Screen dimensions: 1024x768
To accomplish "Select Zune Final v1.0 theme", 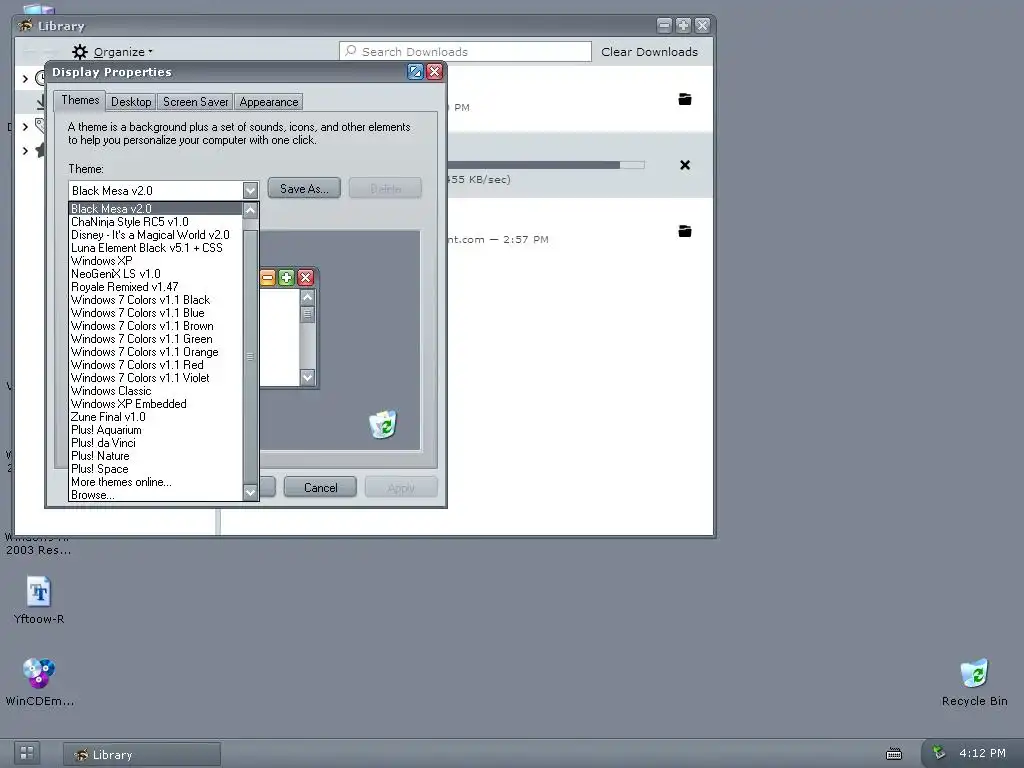I will 155,417.
